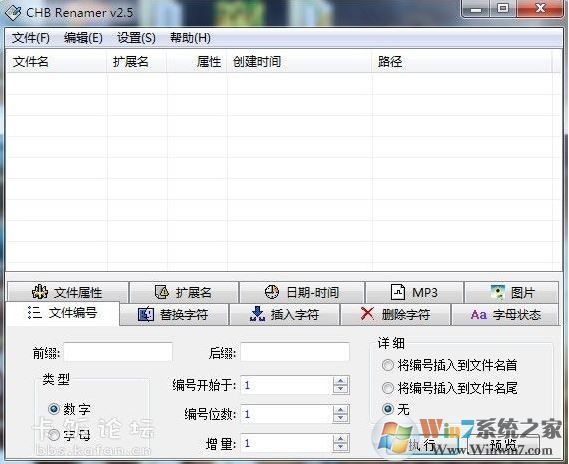Increase 编号开始于 value with up arrow
Screen dimensions: 569x464
coord(340,381)
